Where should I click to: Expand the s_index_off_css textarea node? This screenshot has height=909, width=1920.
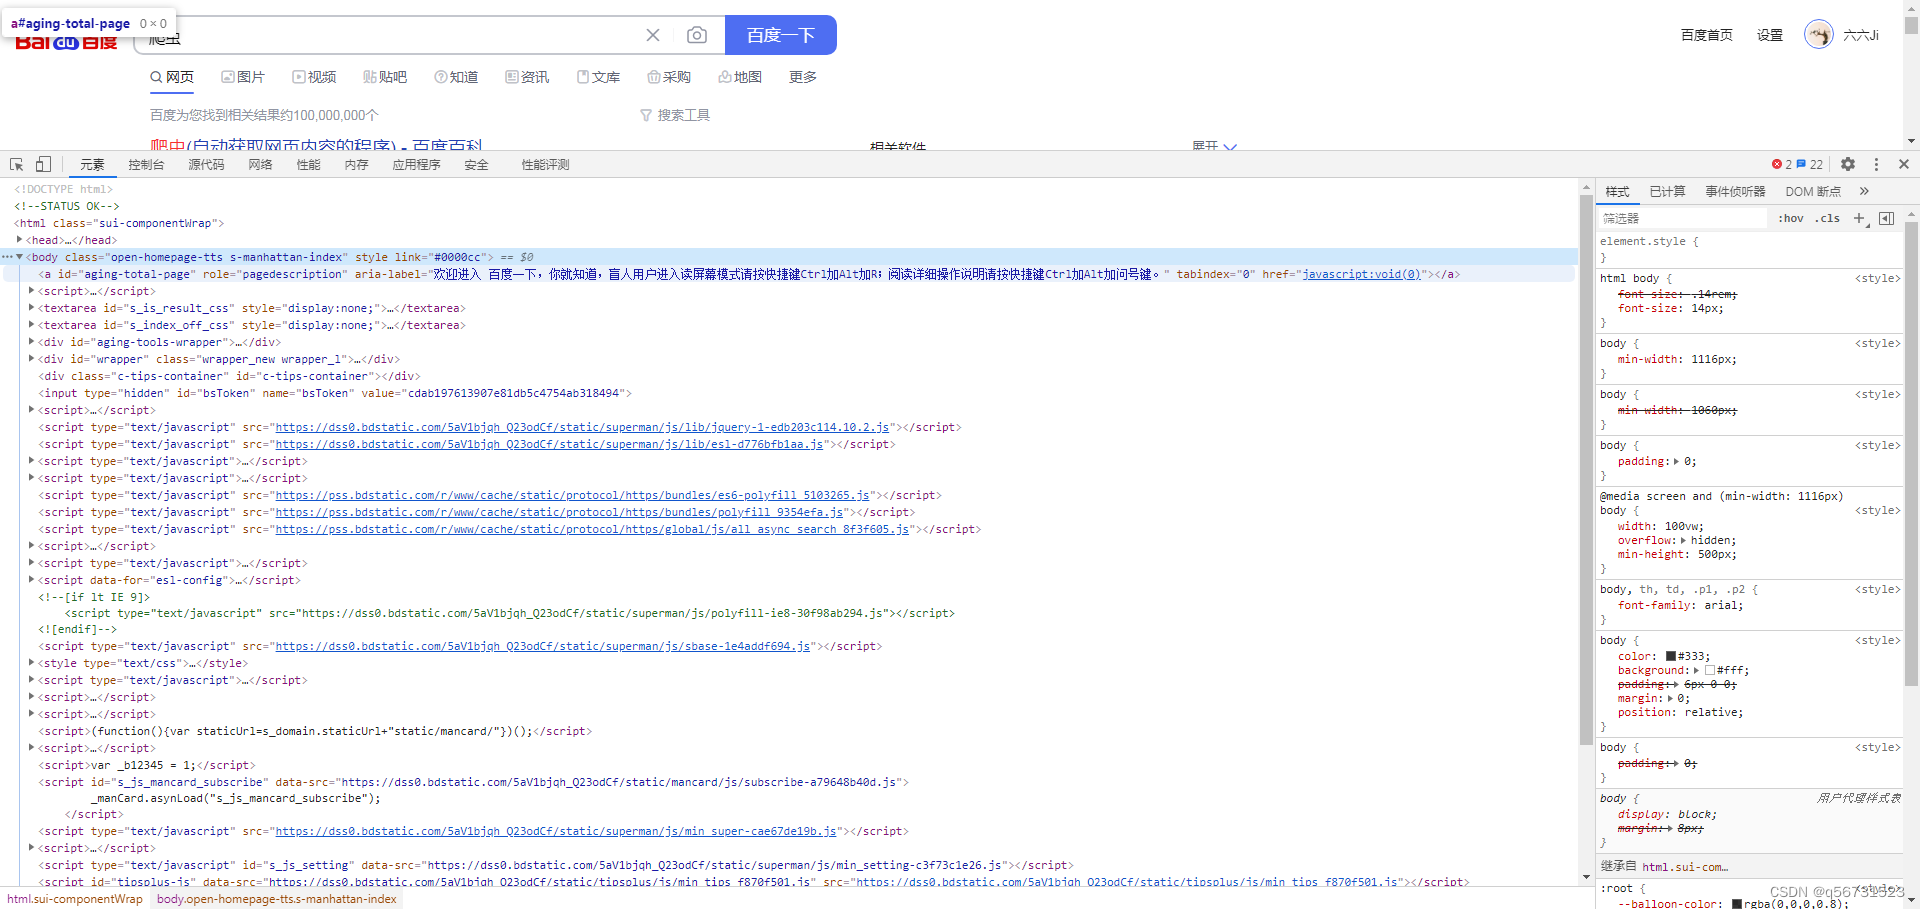(32, 325)
